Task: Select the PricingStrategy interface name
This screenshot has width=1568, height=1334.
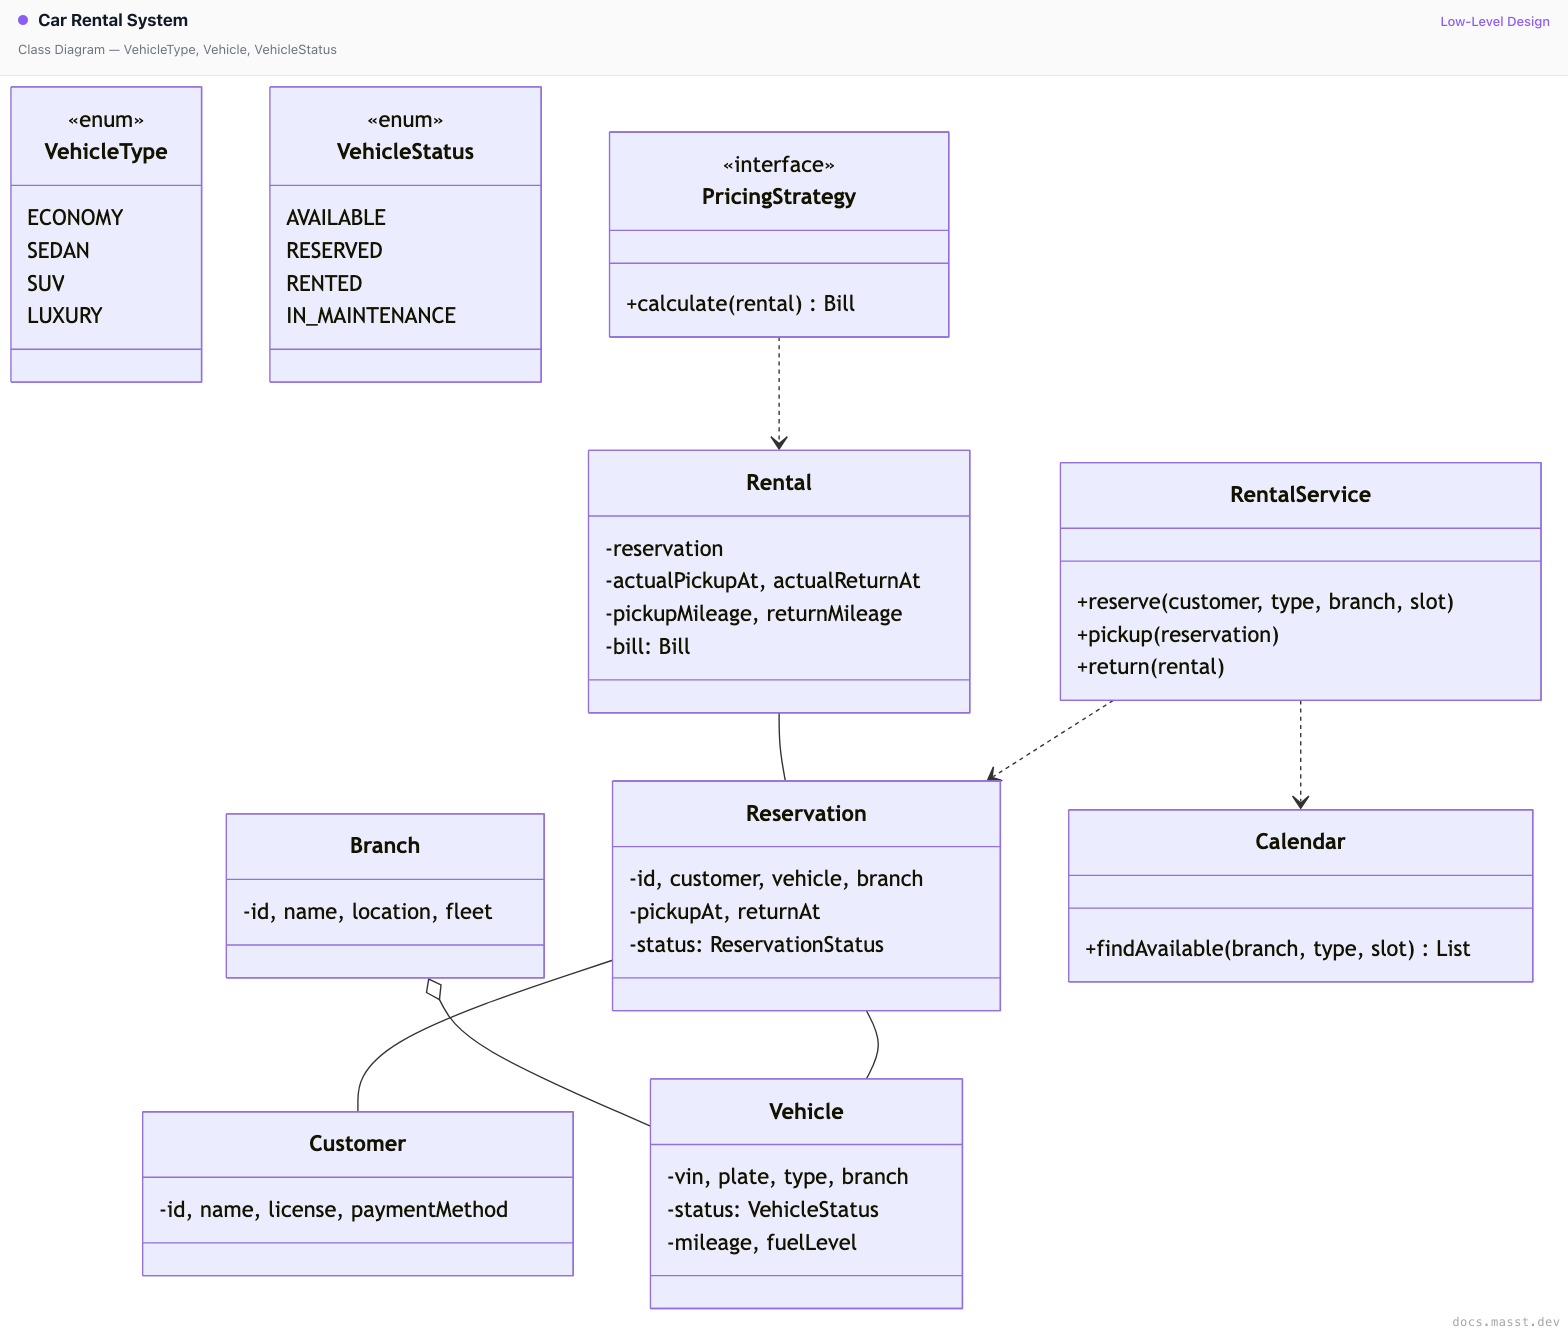Action: point(779,197)
